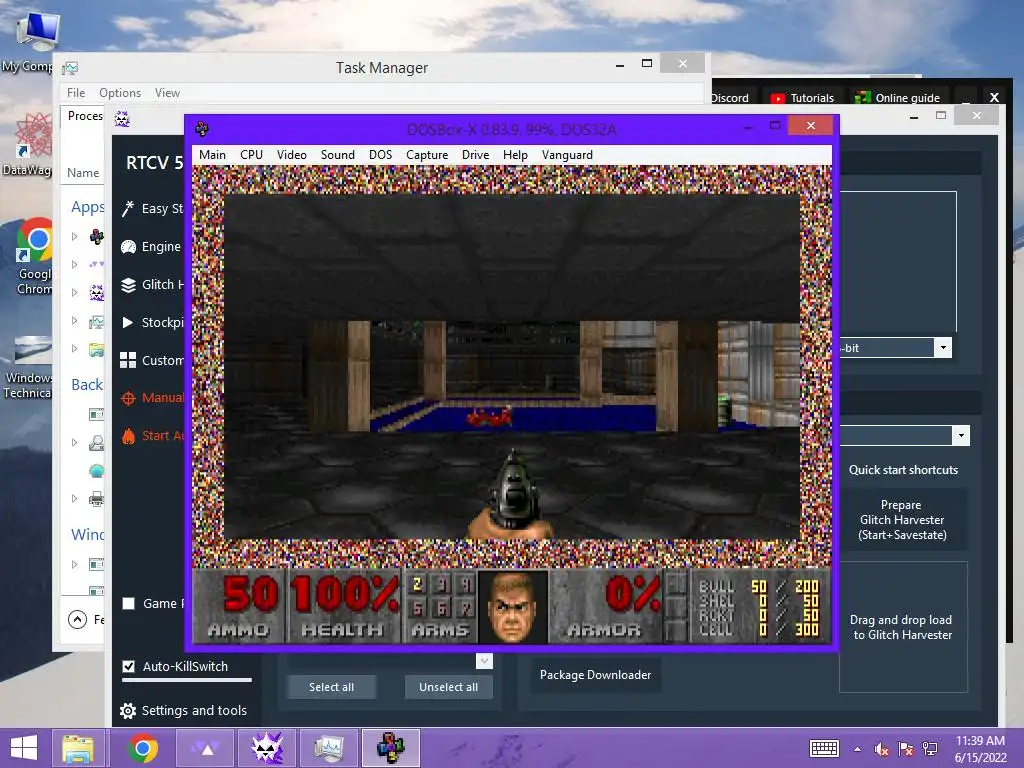Viewport: 1024px width, 768px height.
Task: Click the Unselect all button
Action: (449, 687)
